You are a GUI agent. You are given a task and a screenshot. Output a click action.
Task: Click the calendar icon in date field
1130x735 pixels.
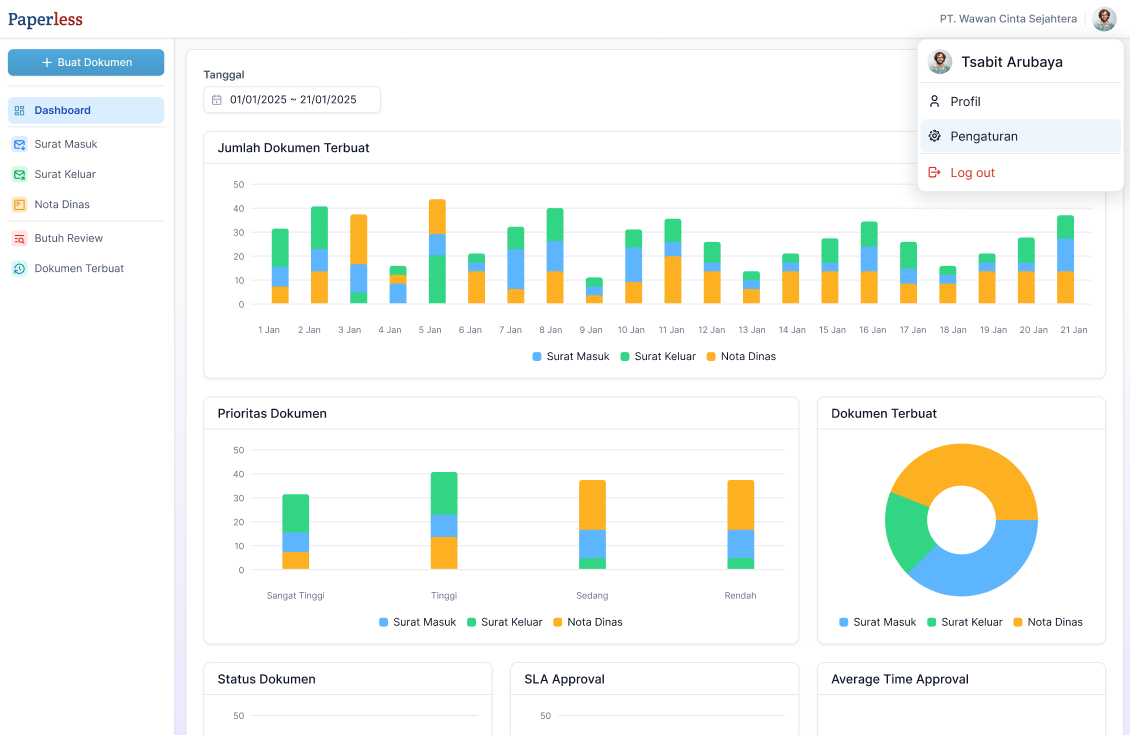[217, 100]
